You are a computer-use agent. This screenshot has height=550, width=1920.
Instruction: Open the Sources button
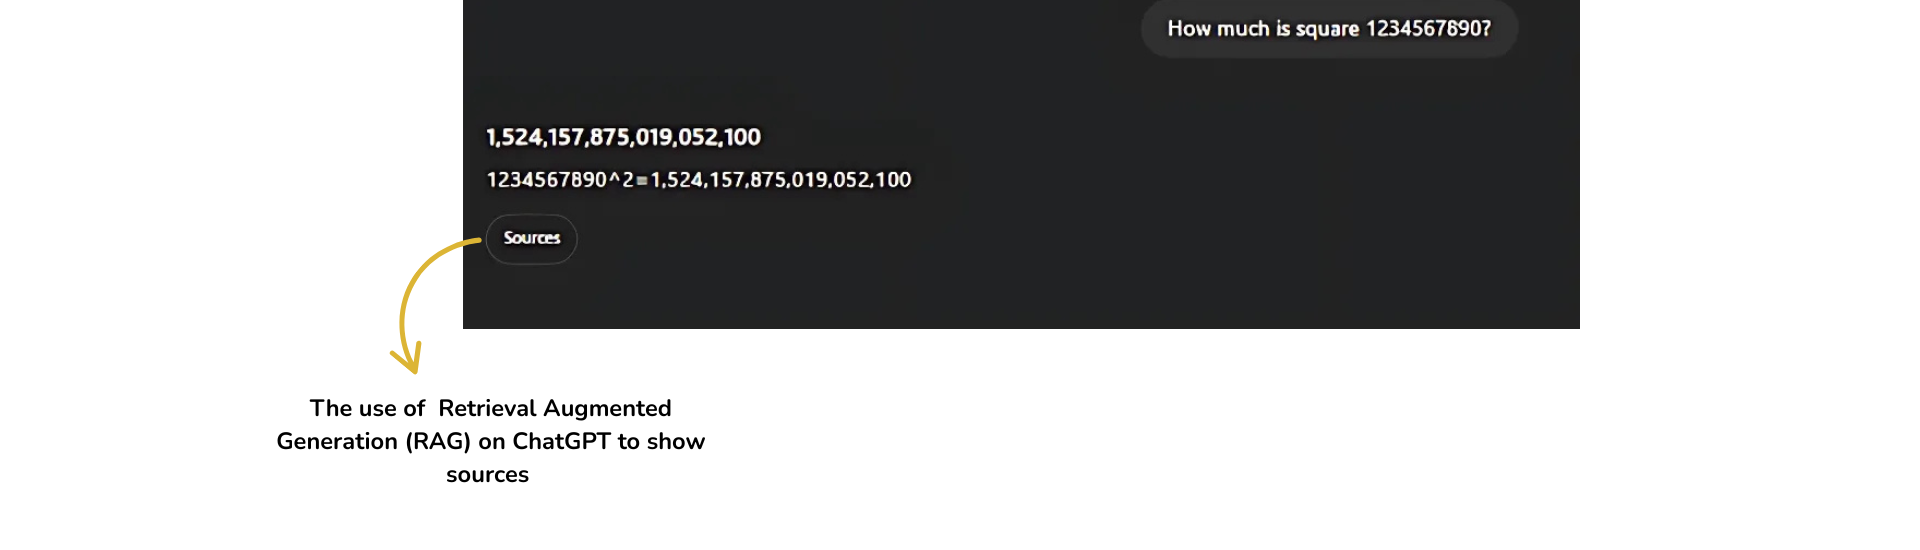531,239
